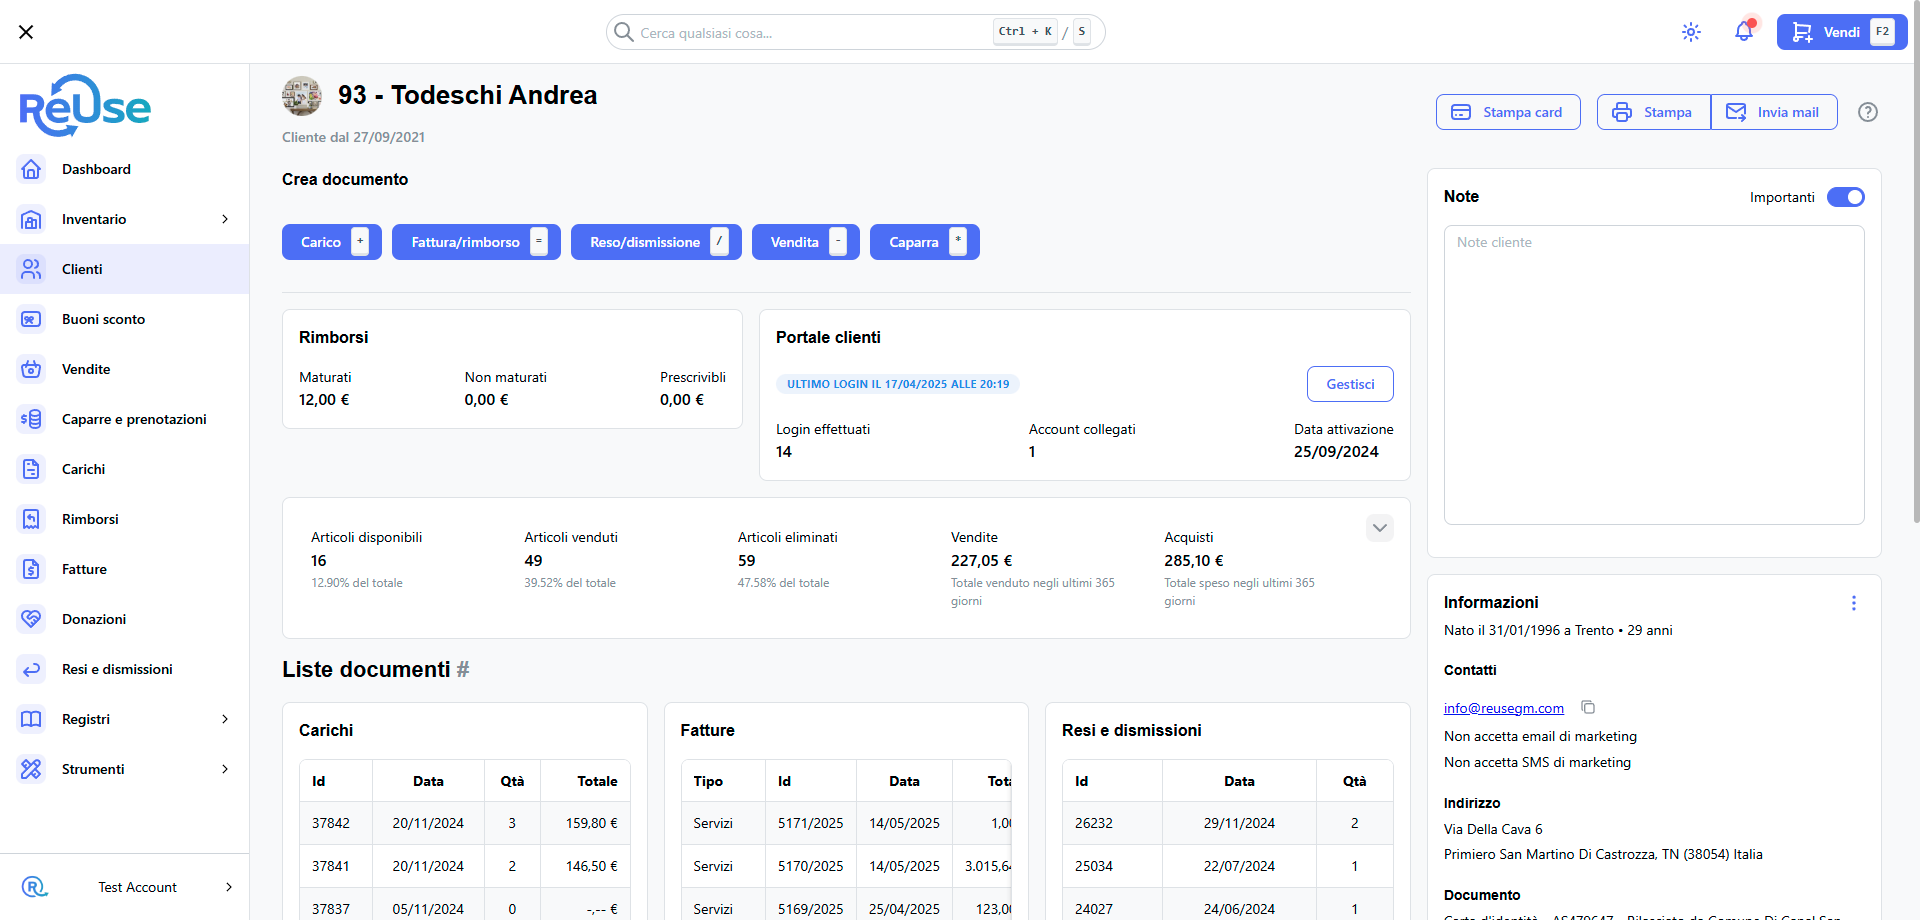This screenshot has width=1920, height=920.
Task: Collapse the article statistics panel chevron
Action: point(1379,528)
